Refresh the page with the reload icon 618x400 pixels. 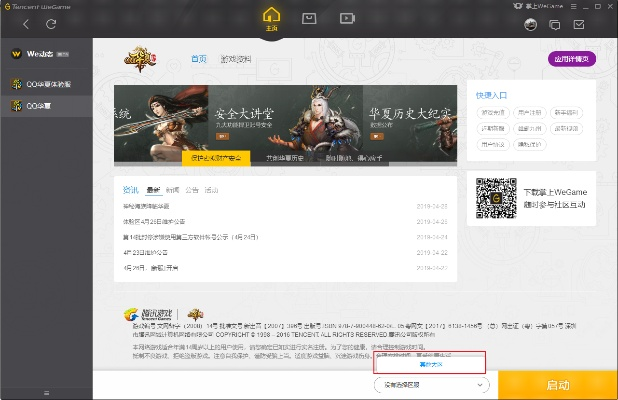point(51,24)
